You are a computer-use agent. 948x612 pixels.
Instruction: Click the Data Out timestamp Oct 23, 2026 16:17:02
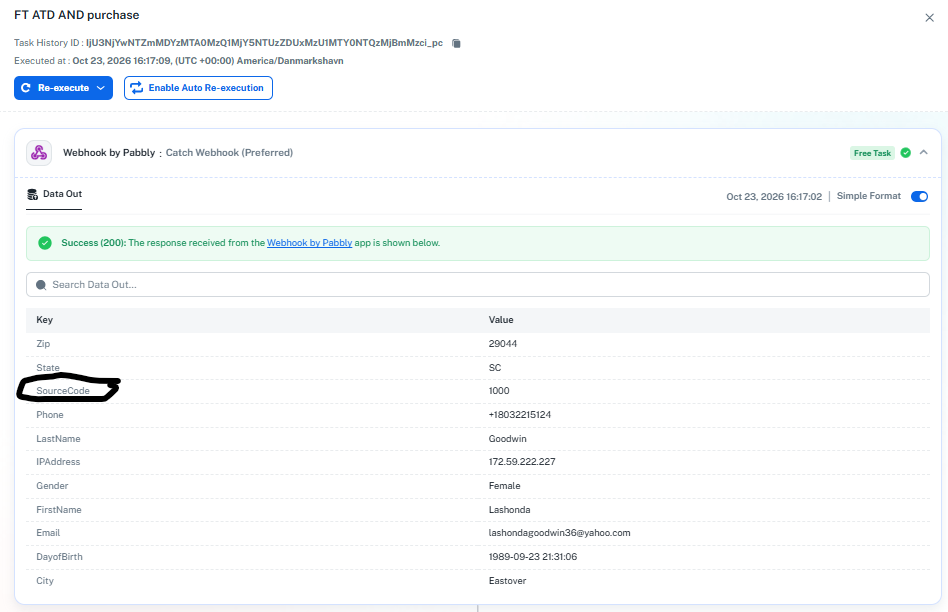click(774, 197)
